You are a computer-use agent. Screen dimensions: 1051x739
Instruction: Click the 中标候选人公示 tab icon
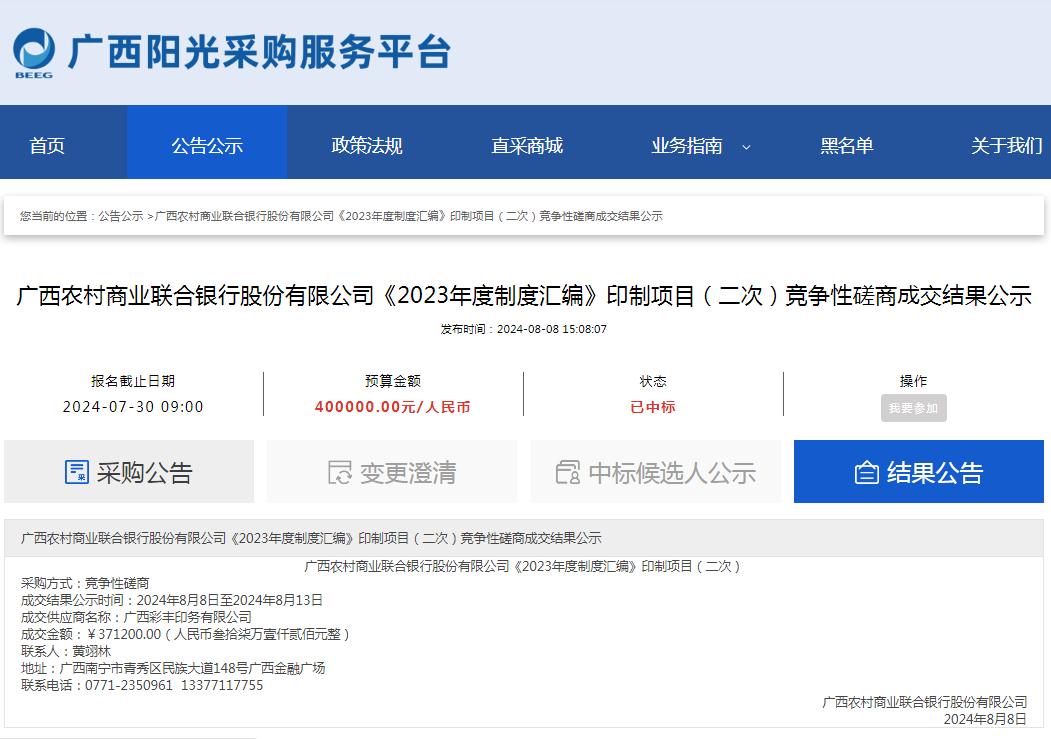[568, 472]
